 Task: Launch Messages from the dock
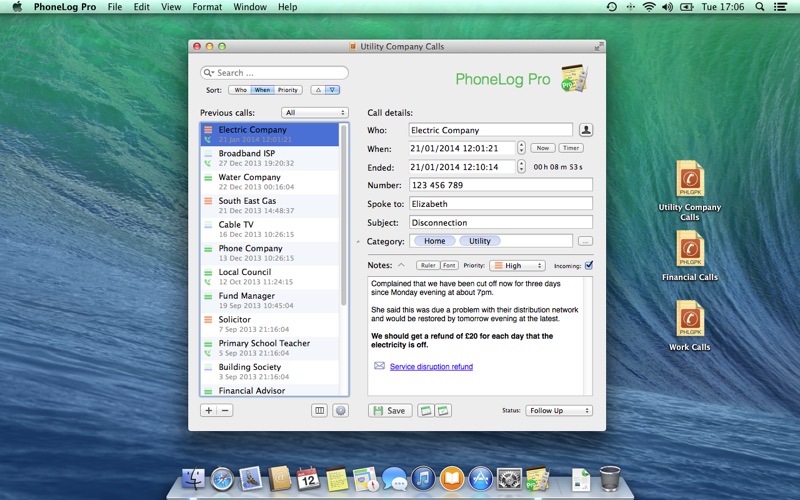pos(394,479)
